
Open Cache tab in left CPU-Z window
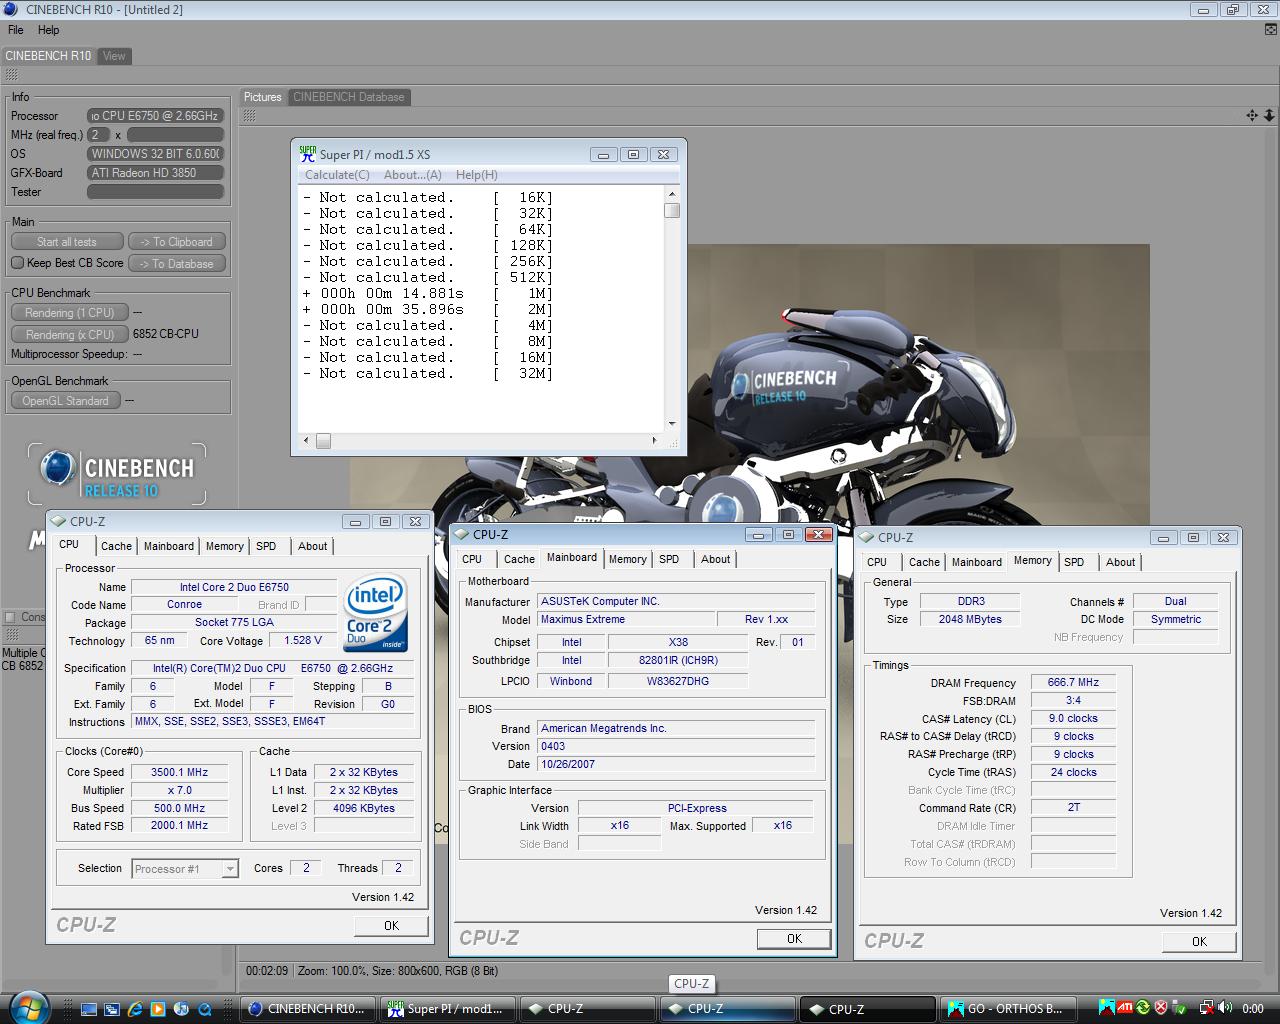point(116,546)
